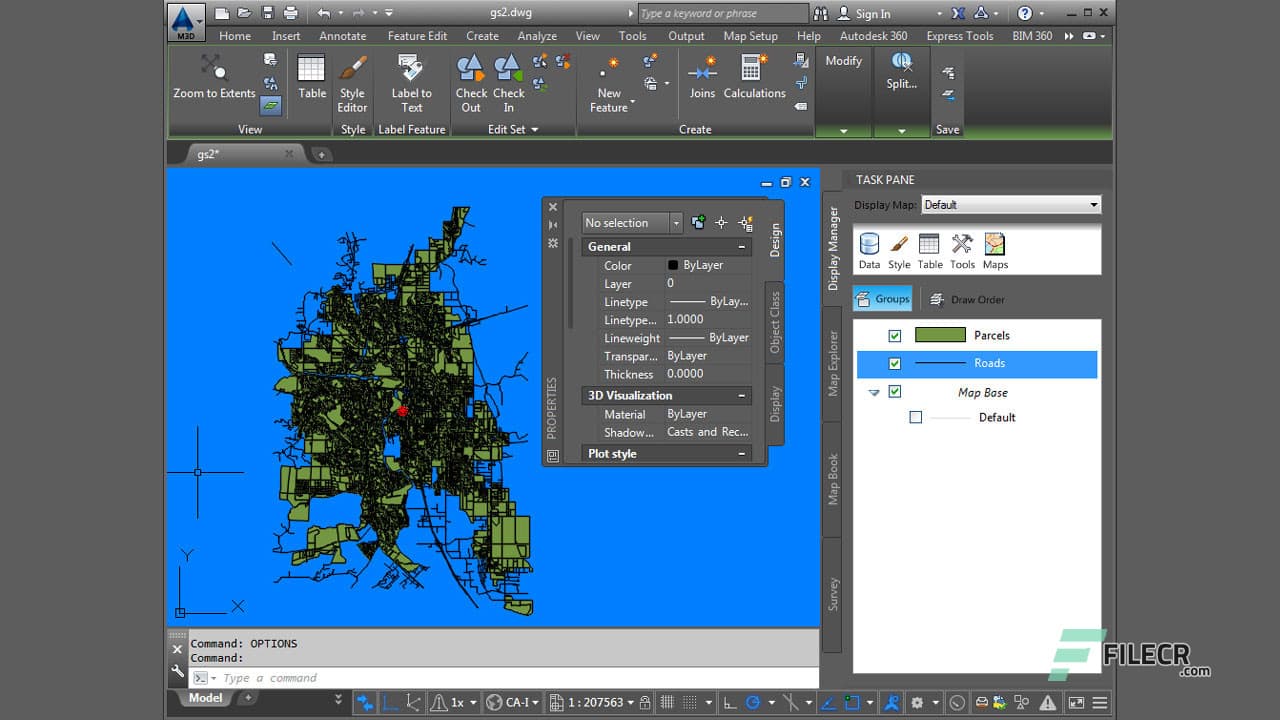Toggle visibility of the Parcels layer

[x=895, y=335]
